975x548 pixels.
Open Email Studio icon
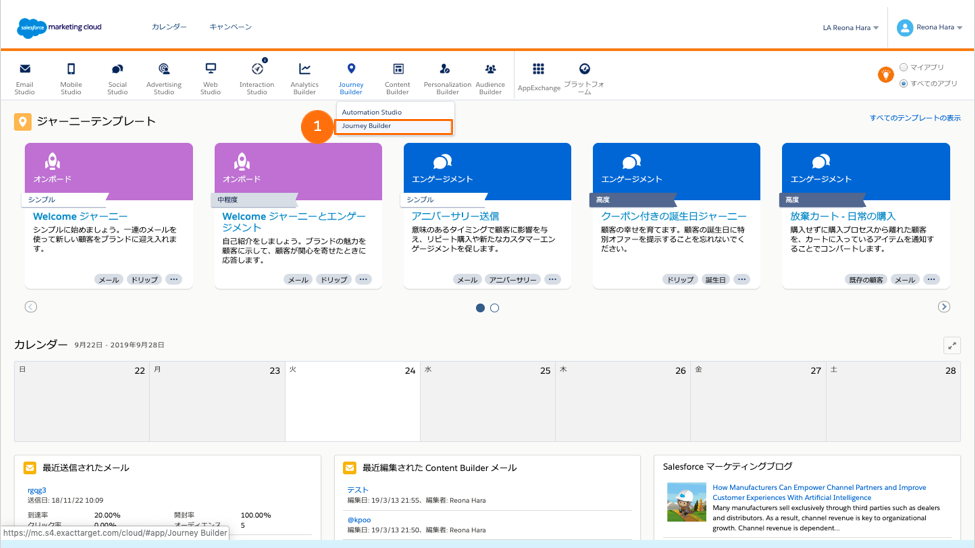tap(25, 68)
